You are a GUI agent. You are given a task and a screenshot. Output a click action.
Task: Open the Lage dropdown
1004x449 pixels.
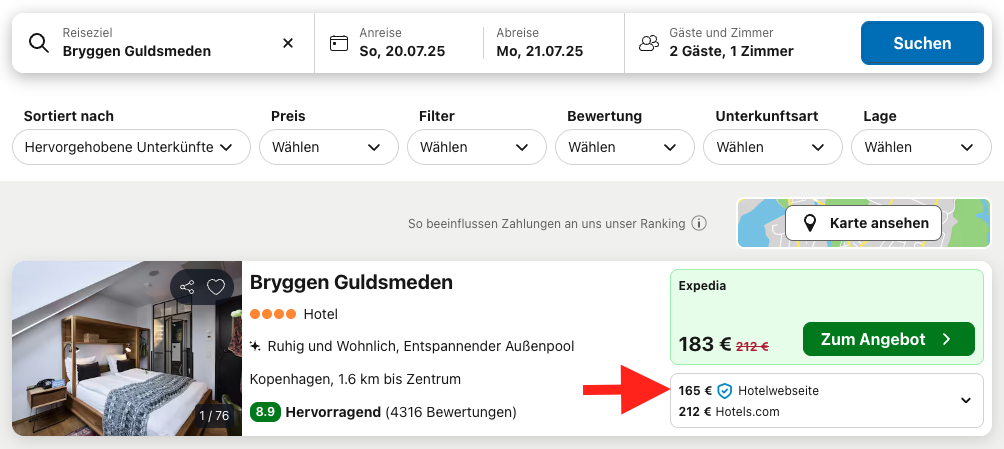point(921,147)
